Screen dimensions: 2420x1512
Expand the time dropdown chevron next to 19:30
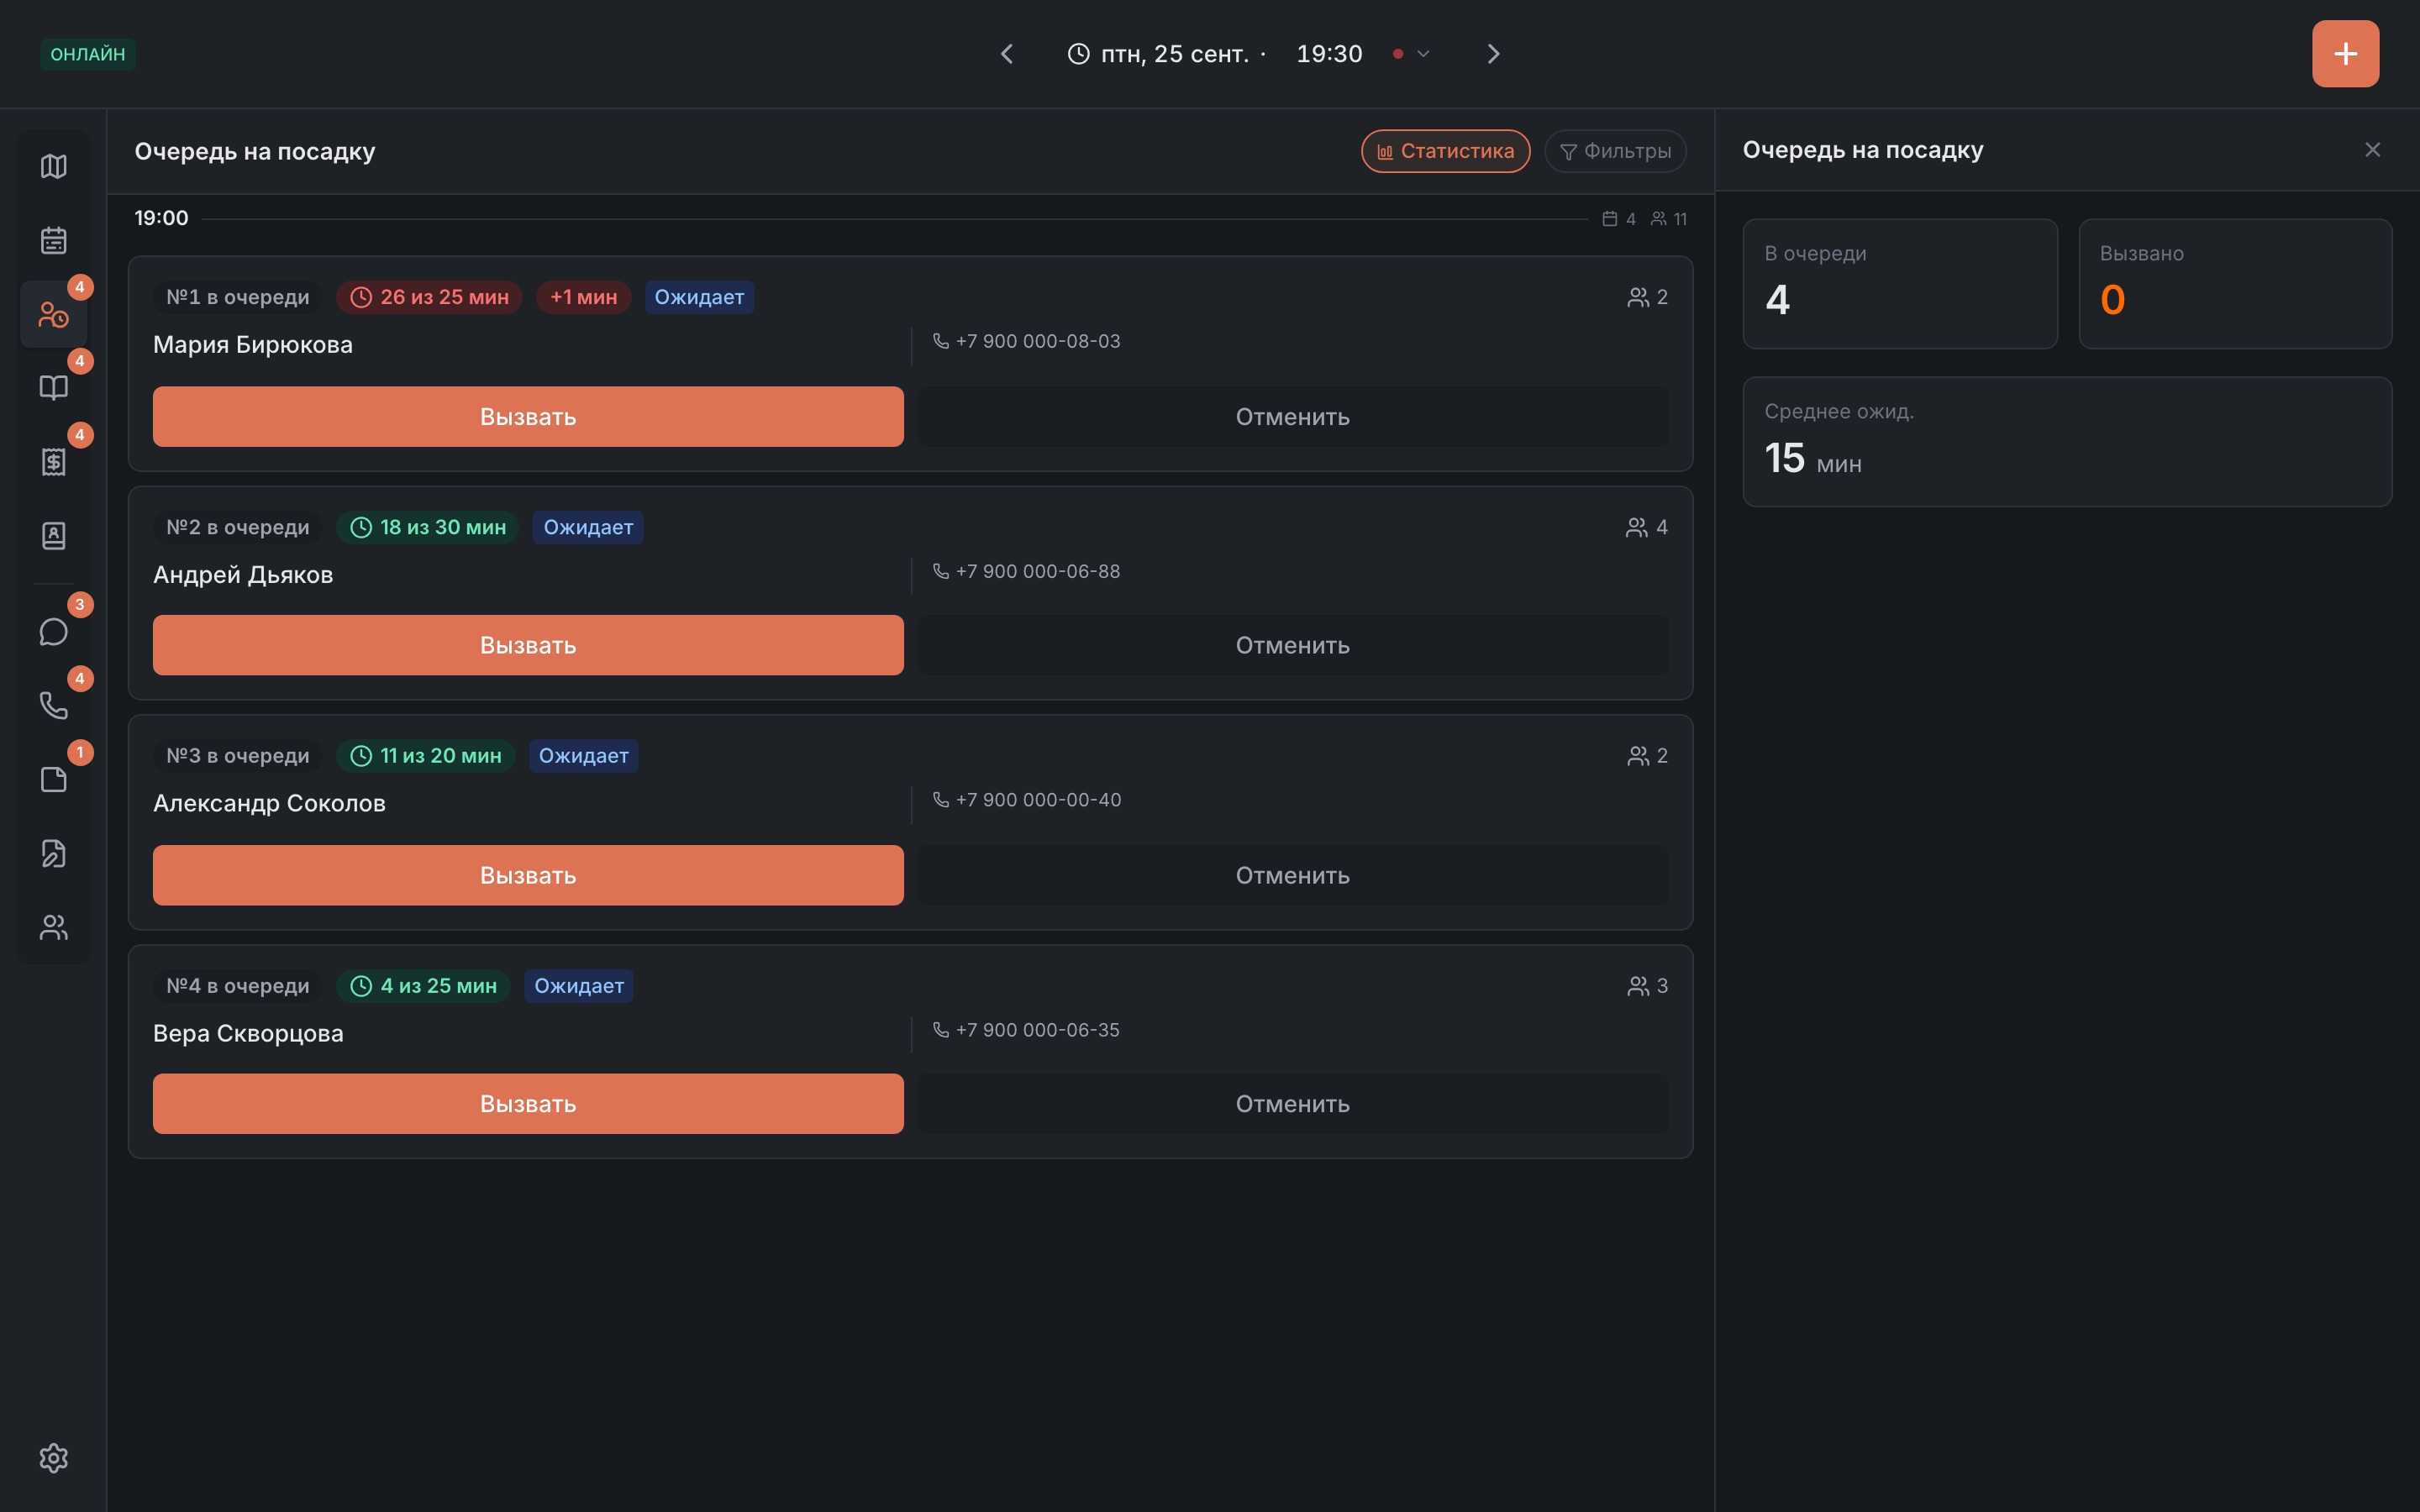(1423, 54)
